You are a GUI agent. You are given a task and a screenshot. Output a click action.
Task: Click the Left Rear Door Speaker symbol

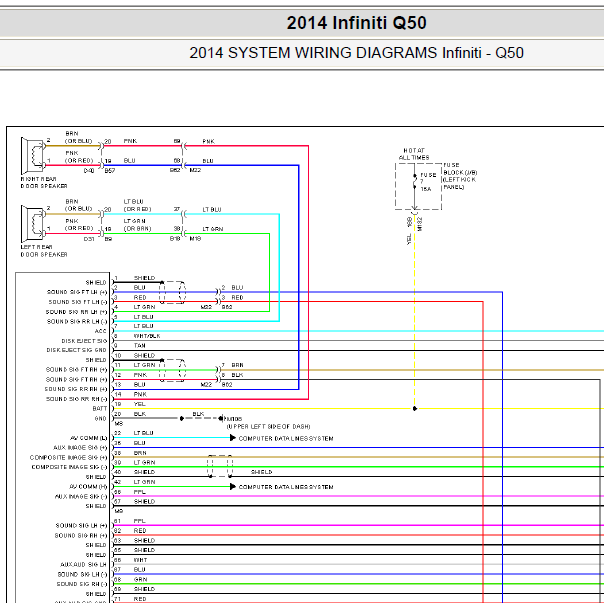(x=33, y=224)
